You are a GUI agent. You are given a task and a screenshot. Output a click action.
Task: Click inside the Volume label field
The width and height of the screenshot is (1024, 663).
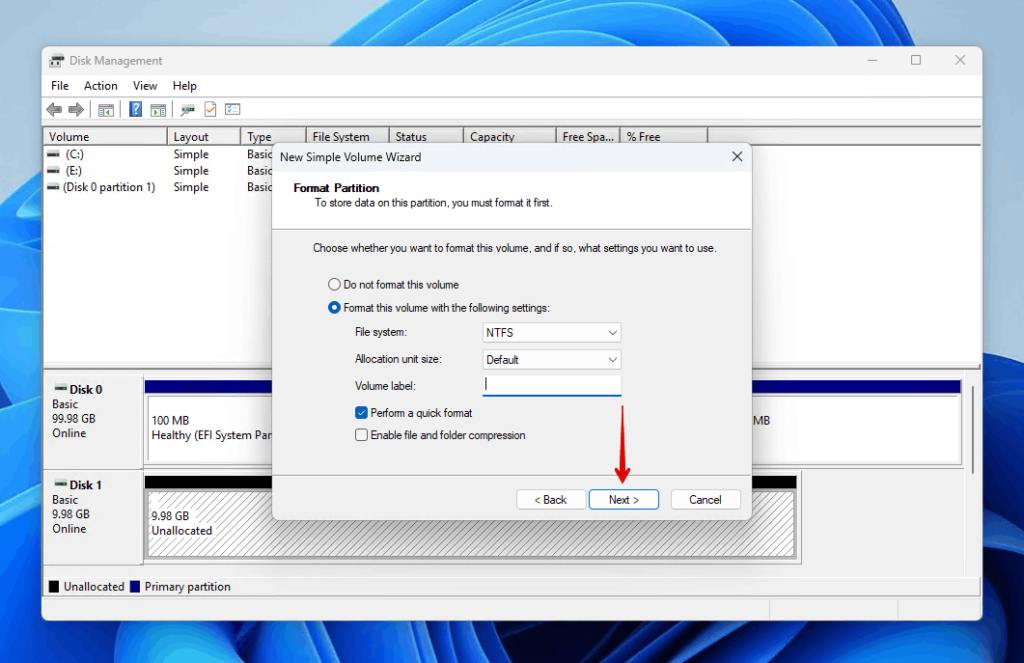pos(551,385)
